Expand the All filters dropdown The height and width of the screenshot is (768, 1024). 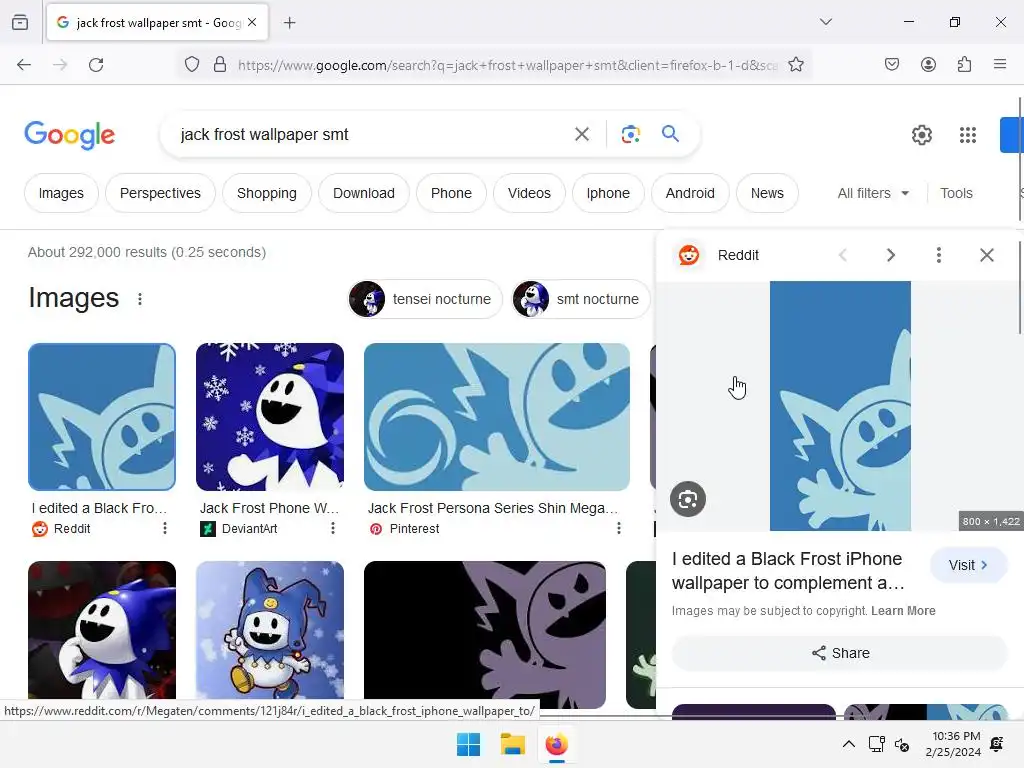click(873, 193)
